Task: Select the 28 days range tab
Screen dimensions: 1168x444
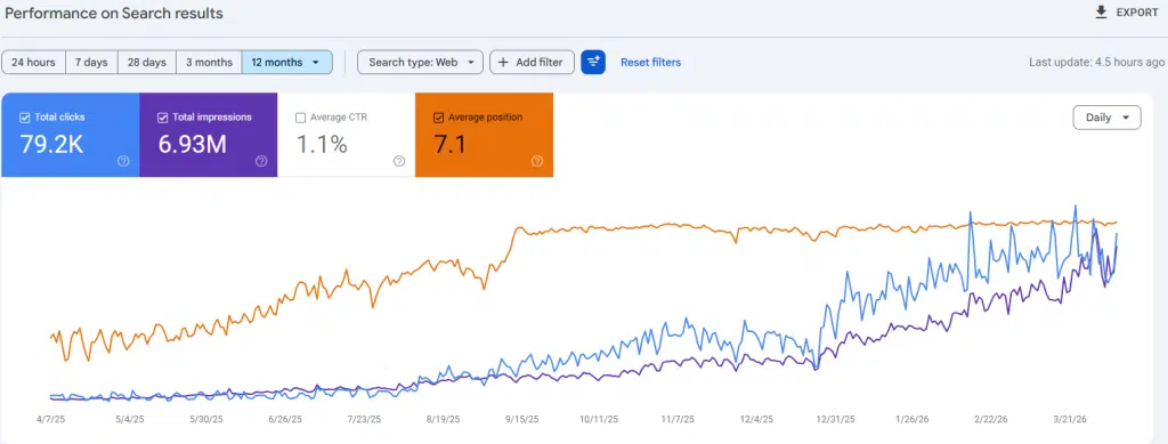Action: coord(147,63)
